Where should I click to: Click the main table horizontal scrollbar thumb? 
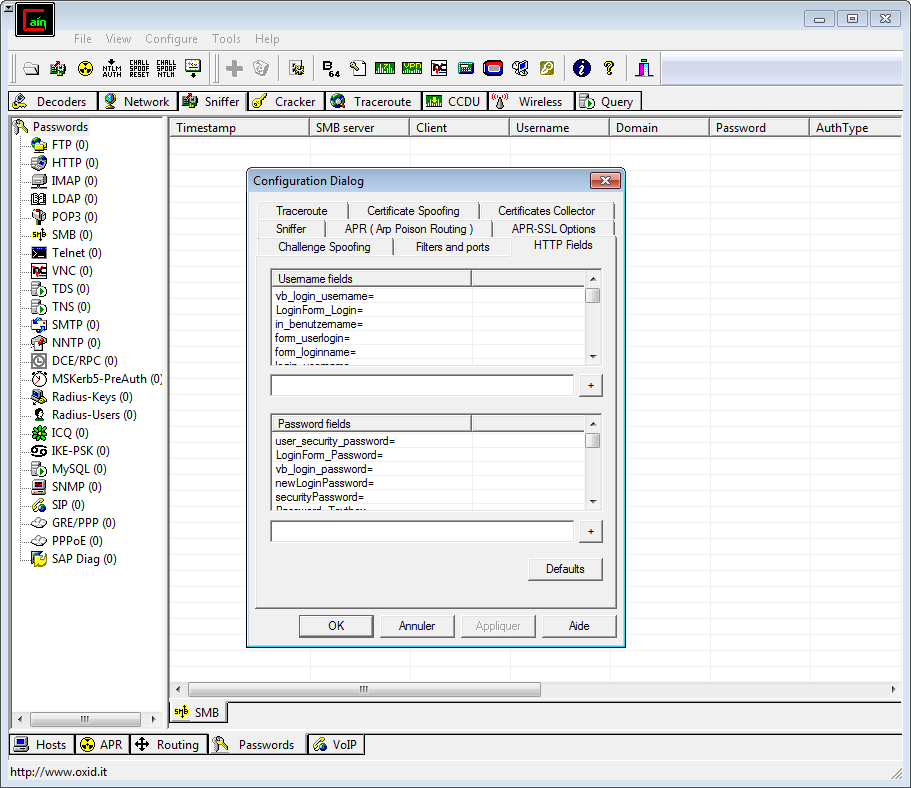click(x=364, y=689)
